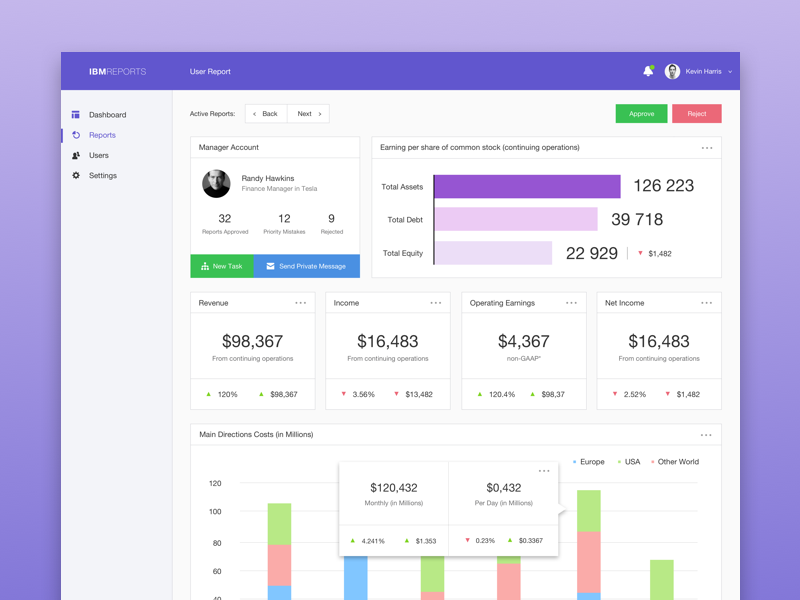Viewport: 800px width, 600px height.
Task: Open notifications via bell icon
Action: point(647,71)
